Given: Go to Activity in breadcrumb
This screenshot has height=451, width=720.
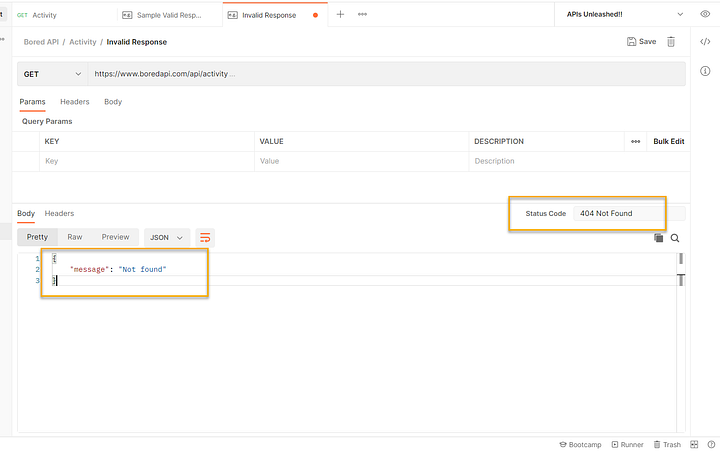Looking at the screenshot, I should [x=83, y=42].
